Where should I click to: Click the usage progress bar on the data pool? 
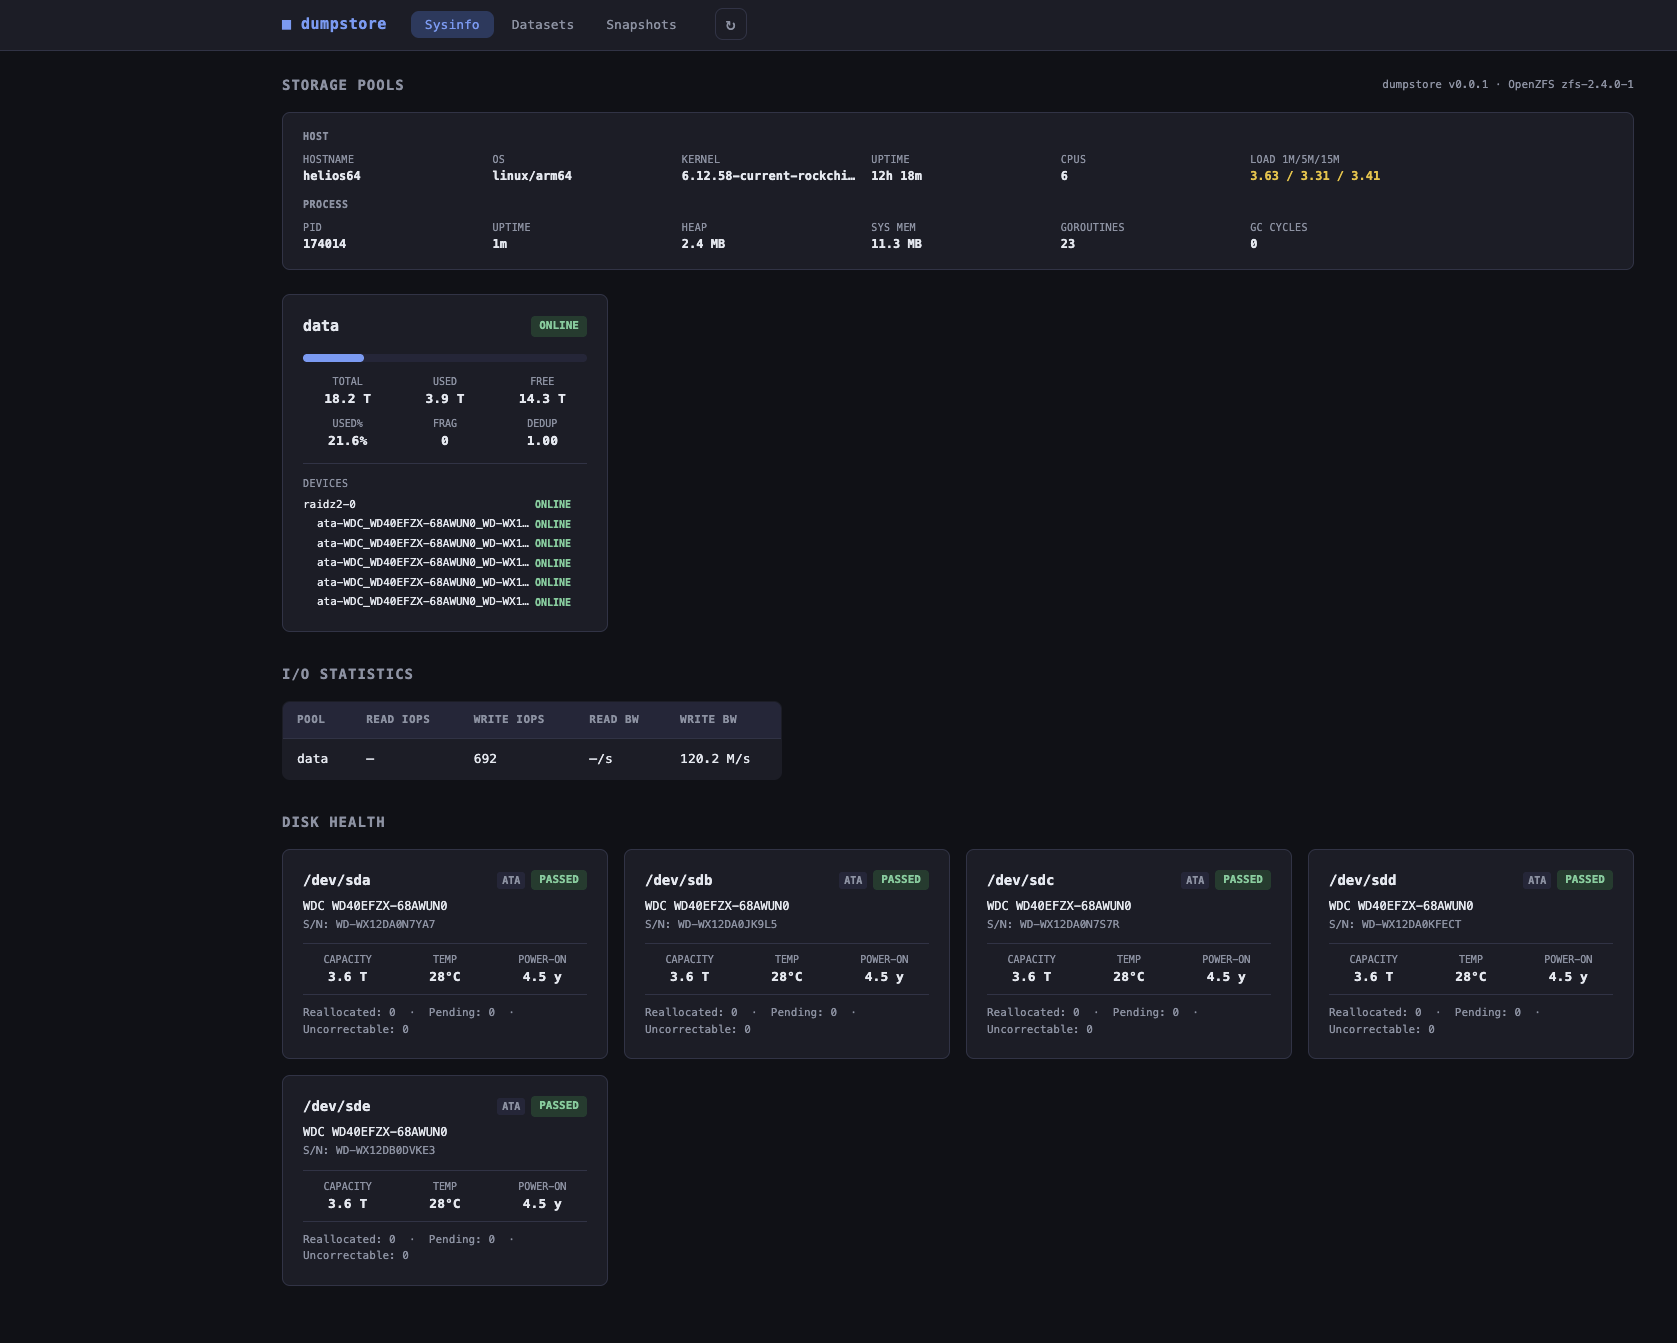[444, 357]
